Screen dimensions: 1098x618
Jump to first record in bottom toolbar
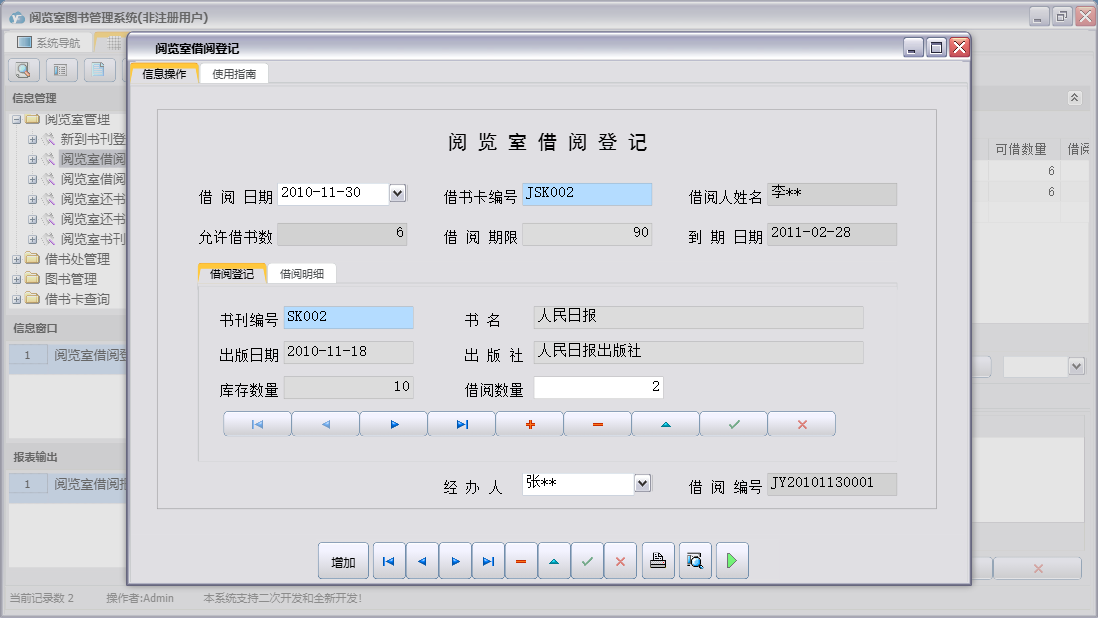(x=388, y=561)
